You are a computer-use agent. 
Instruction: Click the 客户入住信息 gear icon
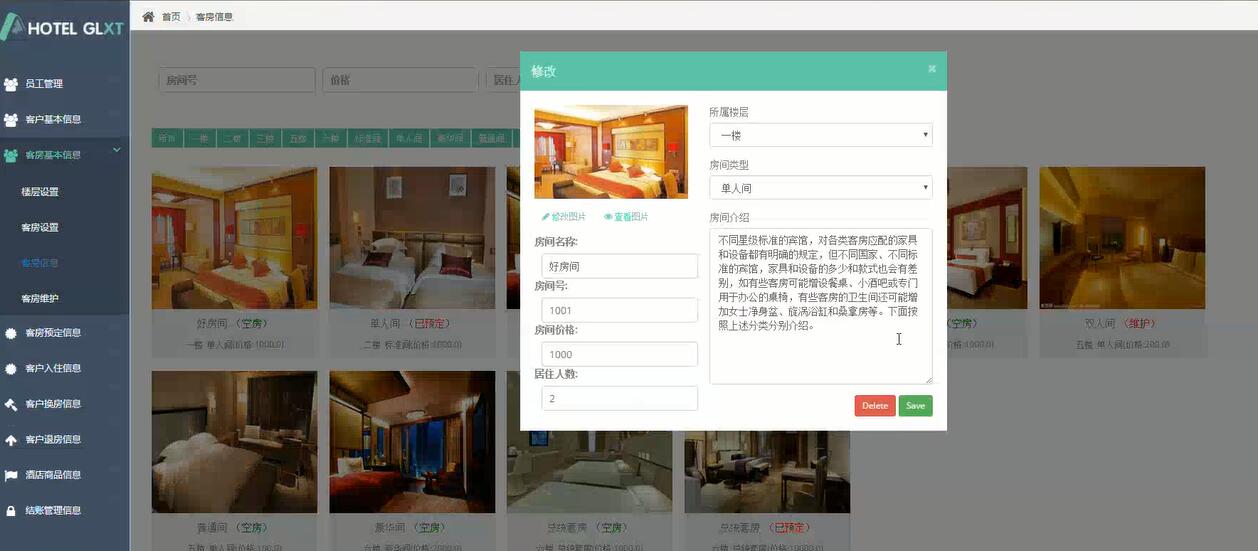click(11, 368)
